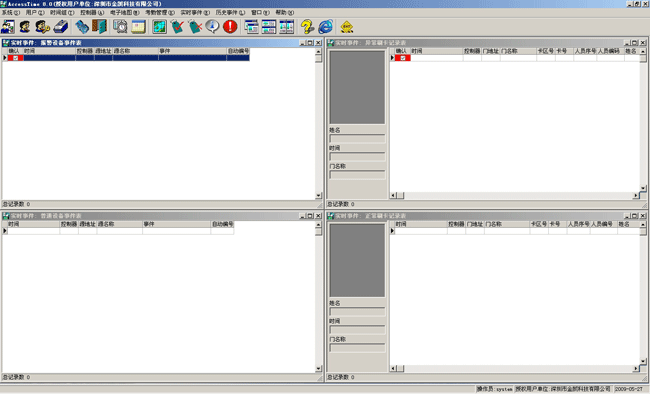Screen dimensions: 650x394
Task: Toggle 确认 checkbox in 报警设备事件表 row
Action: pyautogui.click(x=16, y=58)
